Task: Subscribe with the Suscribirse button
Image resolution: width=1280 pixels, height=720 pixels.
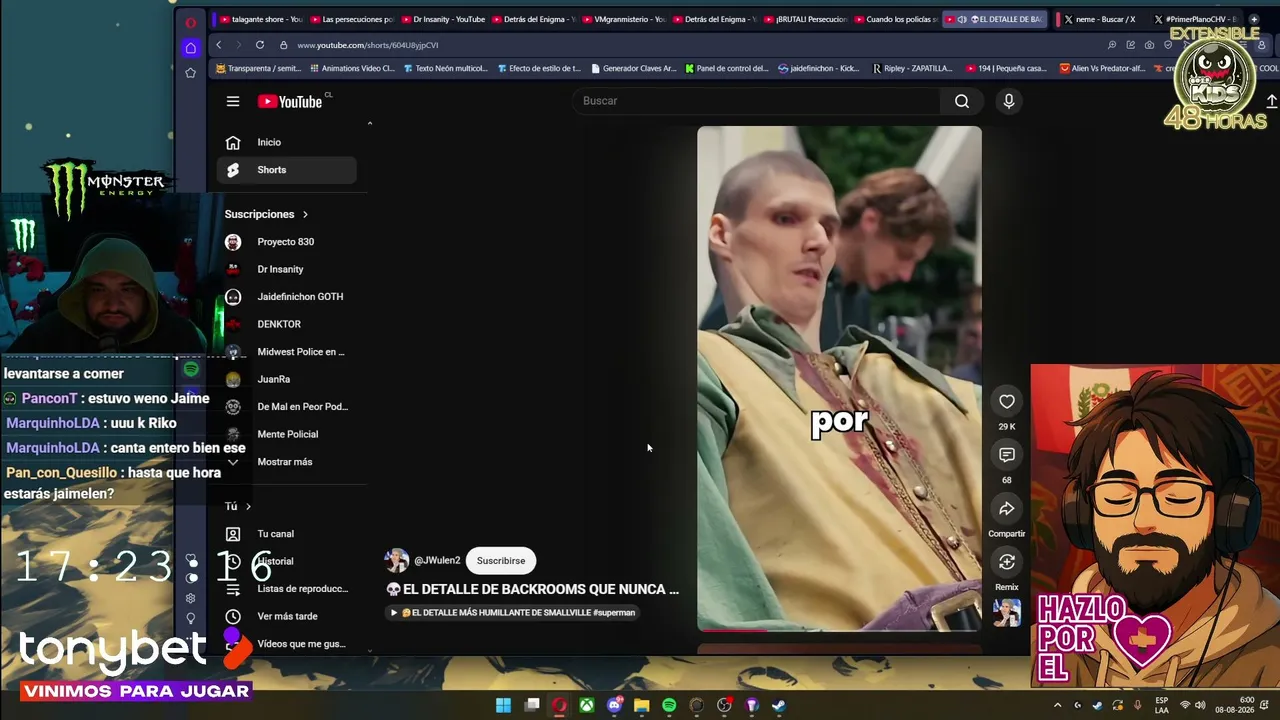Action: point(501,561)
